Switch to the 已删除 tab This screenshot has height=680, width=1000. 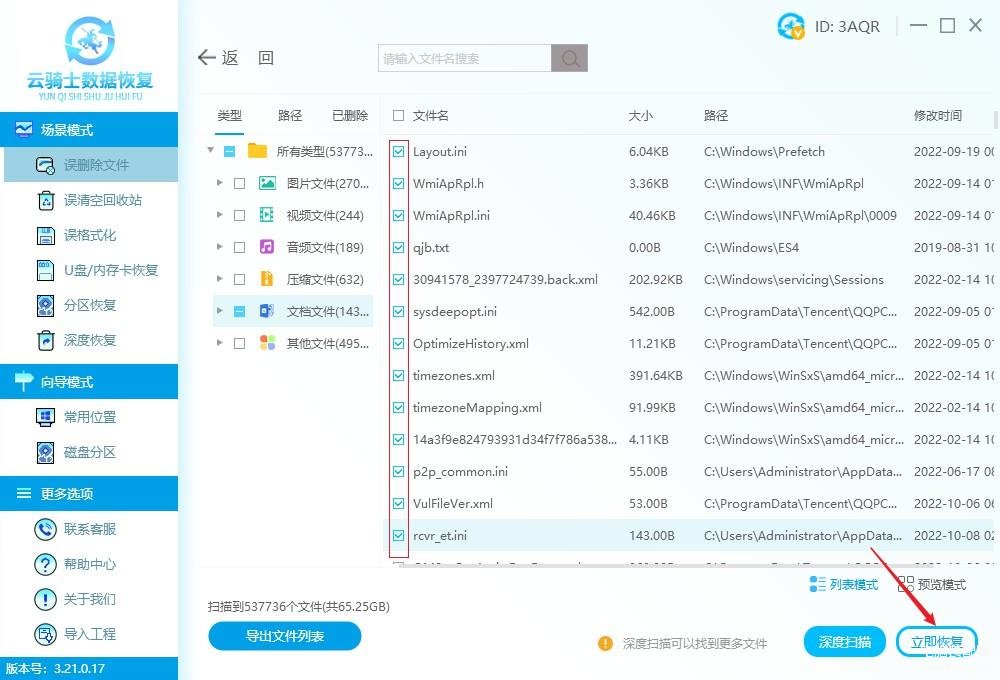point(350,115)
